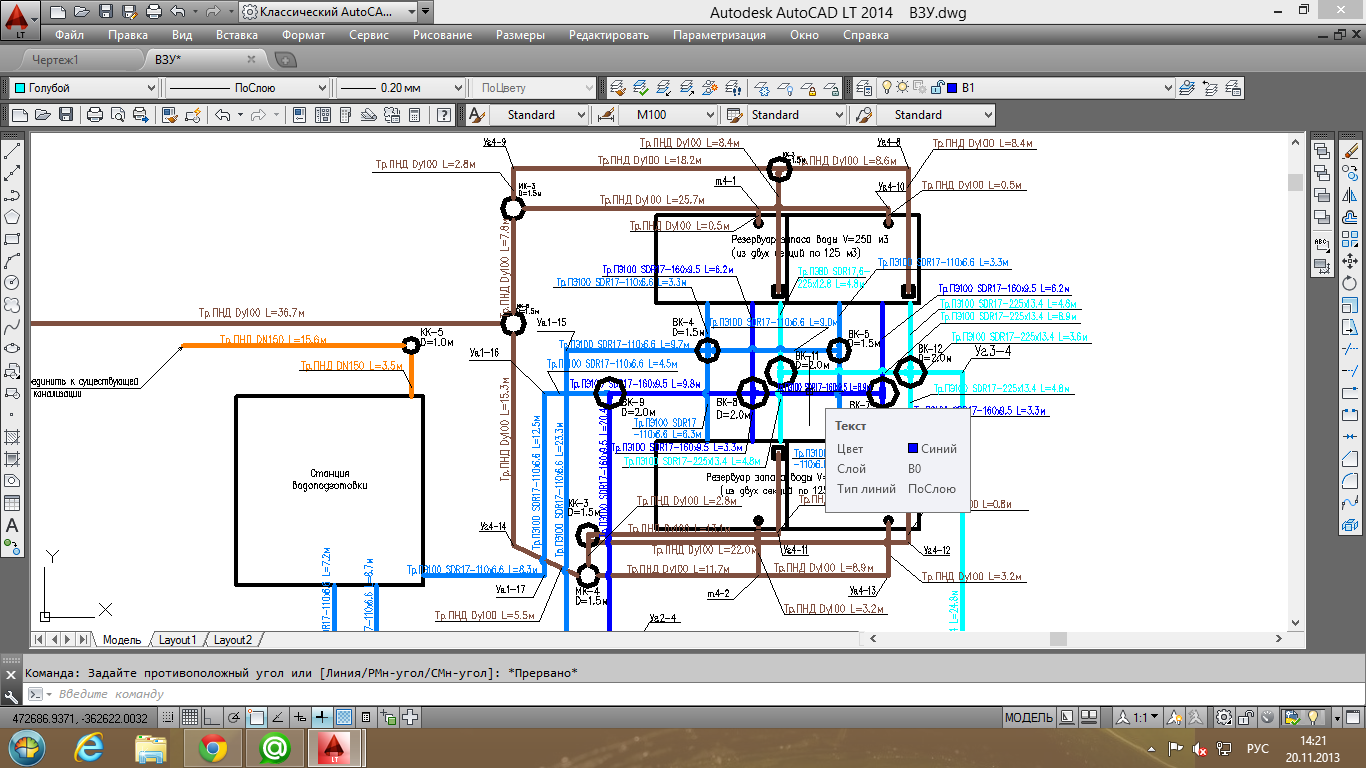Click the Plot Preview icon

click(x=118, y=115)
